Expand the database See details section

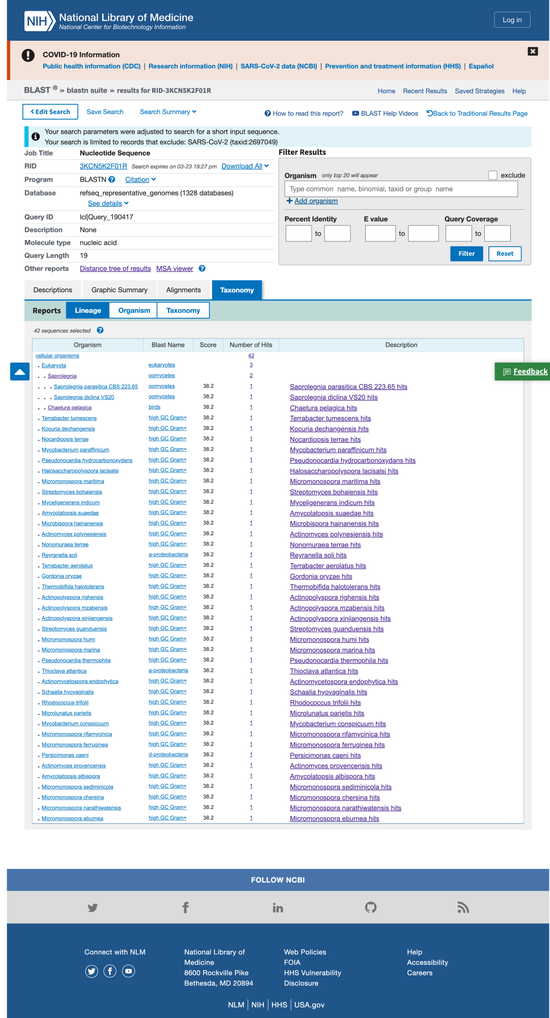tap(108, 203)
